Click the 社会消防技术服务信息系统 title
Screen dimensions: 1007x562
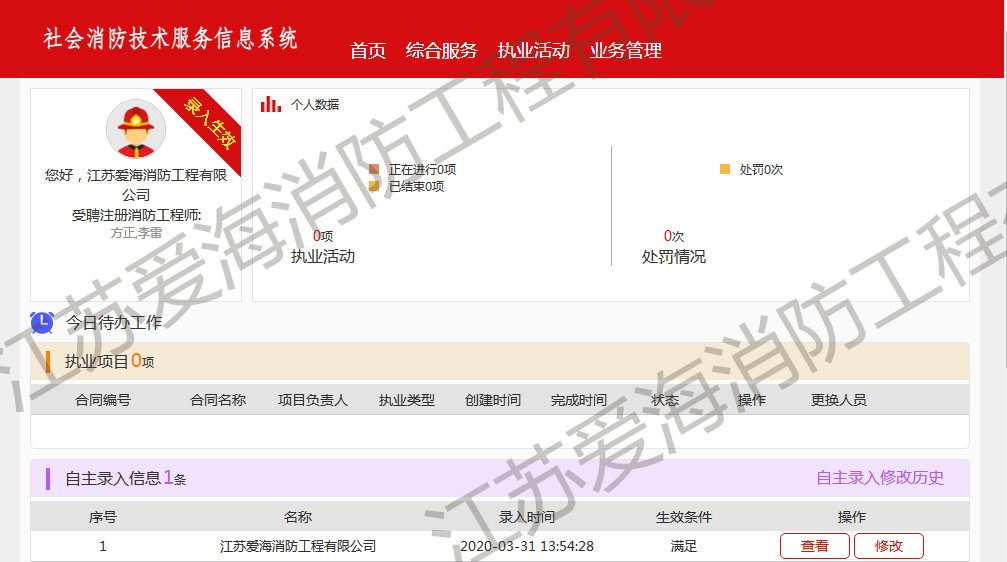pyautogui.click(x=170, y=39)
